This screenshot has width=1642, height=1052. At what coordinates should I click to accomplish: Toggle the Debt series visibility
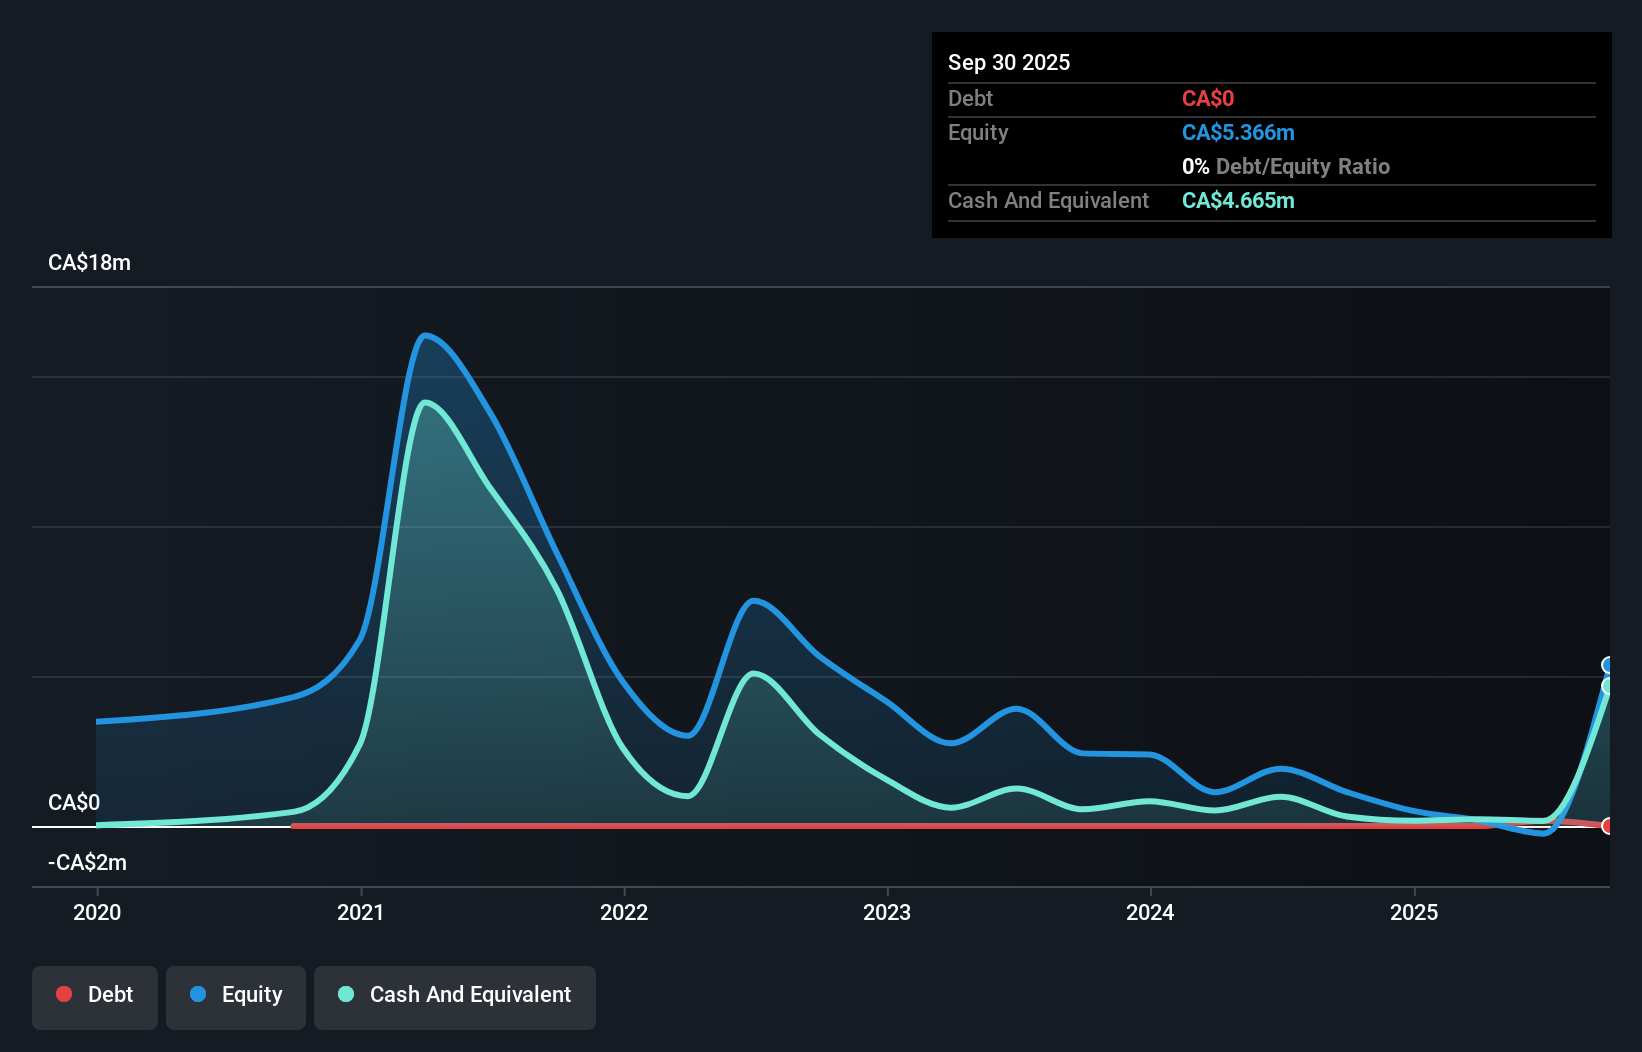point(95,994)
